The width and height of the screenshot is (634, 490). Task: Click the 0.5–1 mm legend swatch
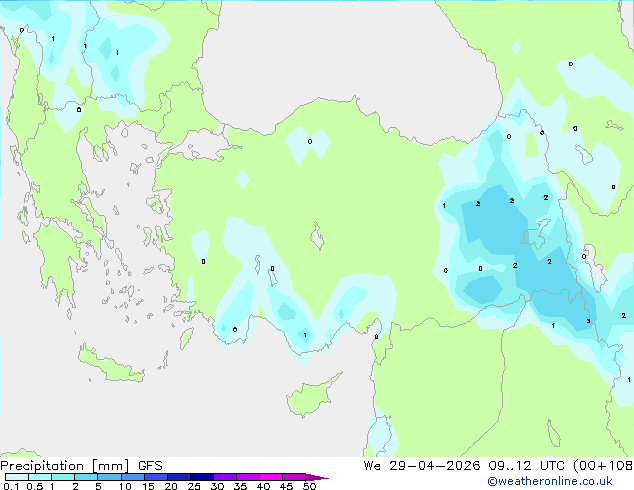pos(40,477)
